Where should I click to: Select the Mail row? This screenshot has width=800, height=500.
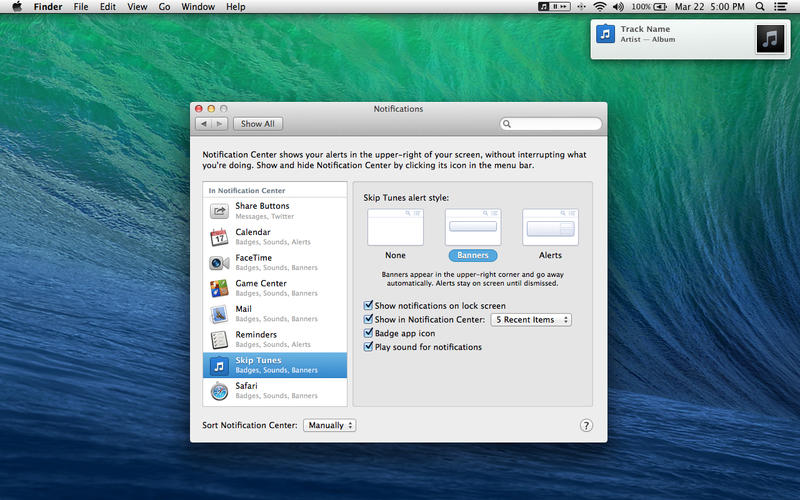tap(275, 314)
